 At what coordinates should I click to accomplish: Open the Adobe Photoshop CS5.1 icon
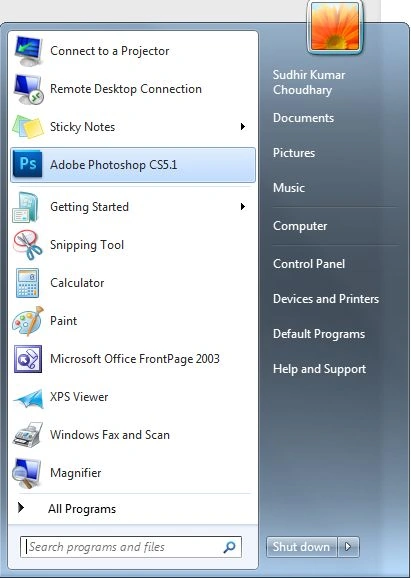tap(27, 164)
